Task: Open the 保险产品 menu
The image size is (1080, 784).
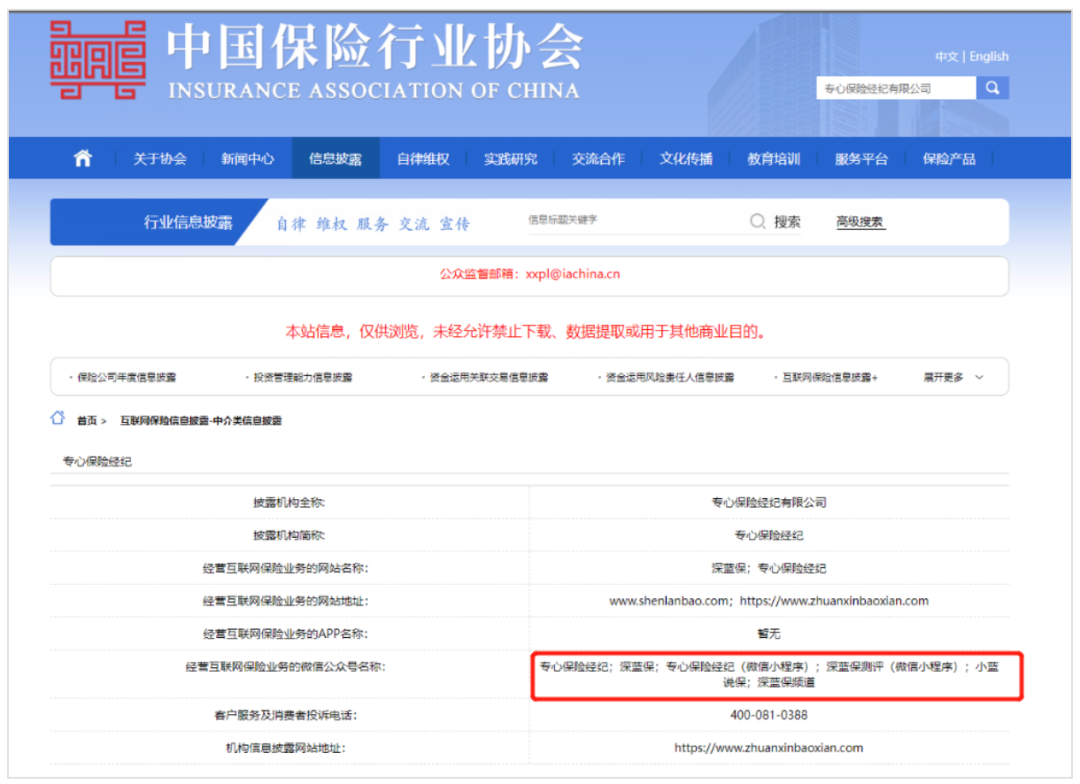Action: point(949,159)
